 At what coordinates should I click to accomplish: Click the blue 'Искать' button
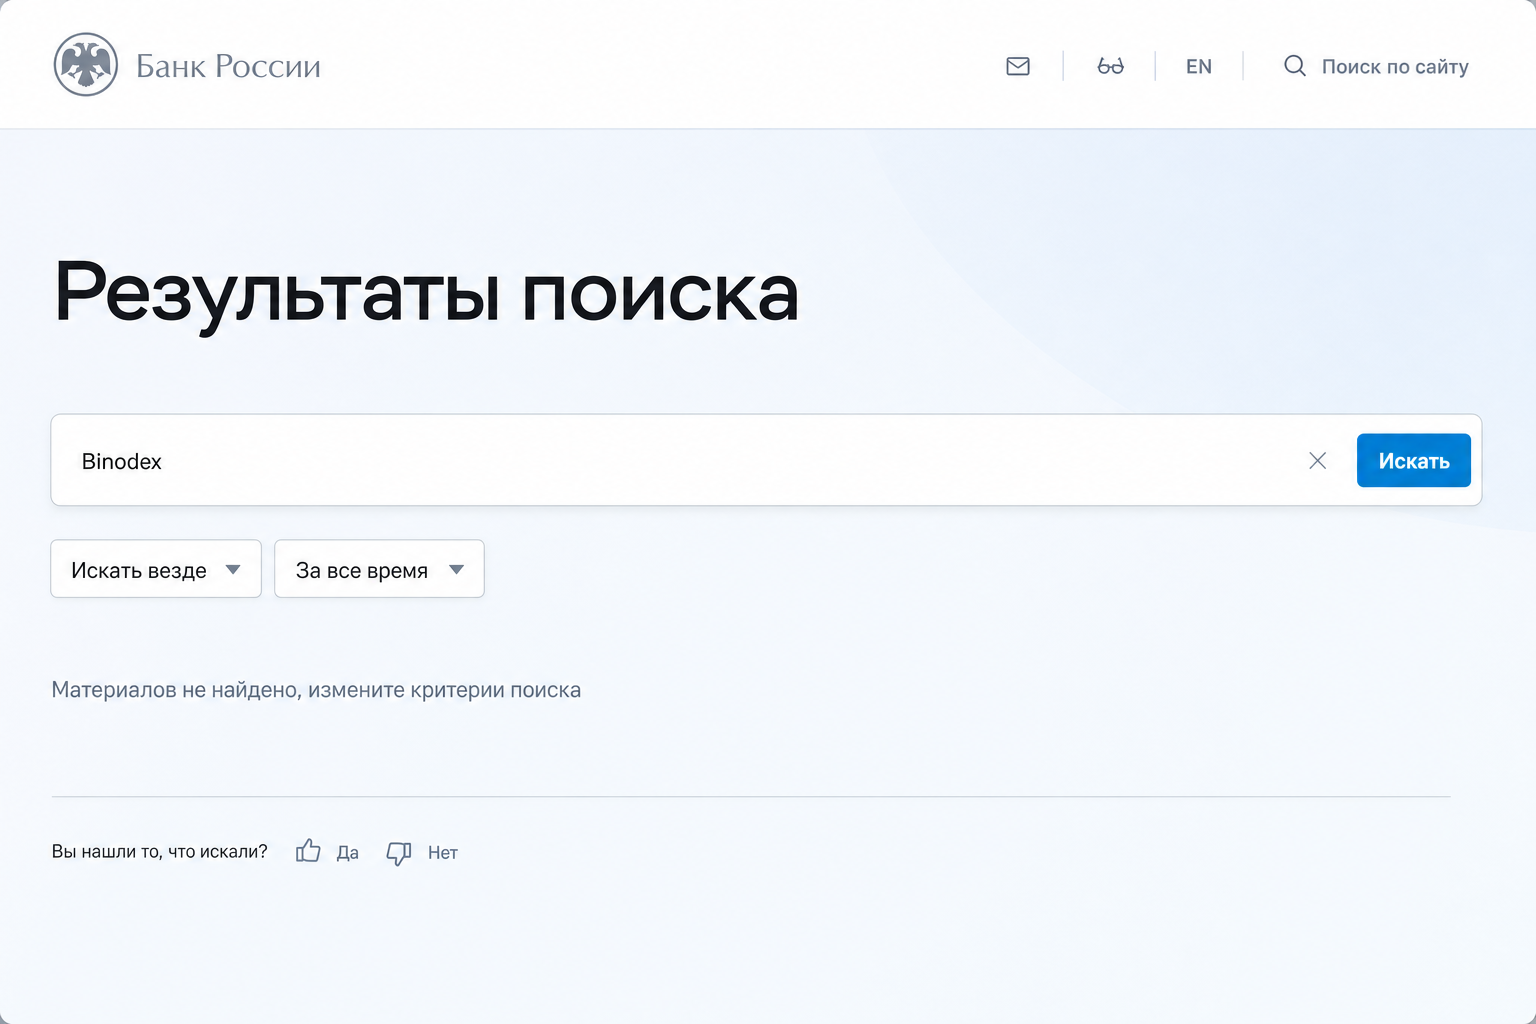[x=1414, y=460]
